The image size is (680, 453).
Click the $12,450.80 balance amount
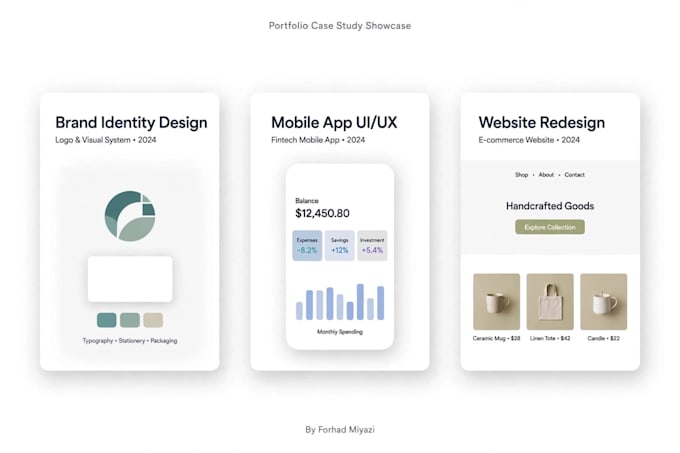pos(322,213)
